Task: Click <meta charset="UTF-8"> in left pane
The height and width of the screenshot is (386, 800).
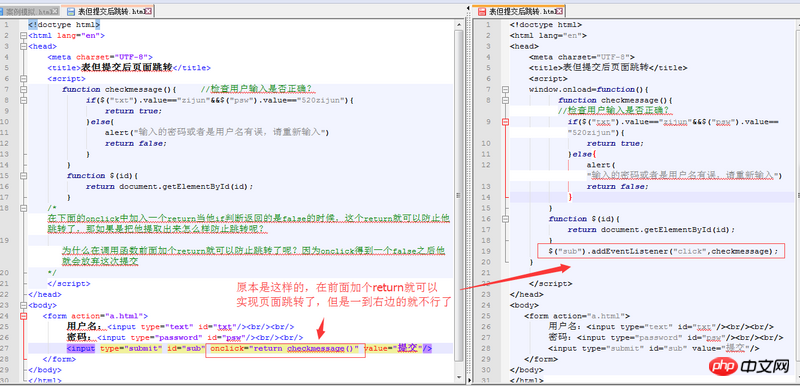Action: [100, 57]
